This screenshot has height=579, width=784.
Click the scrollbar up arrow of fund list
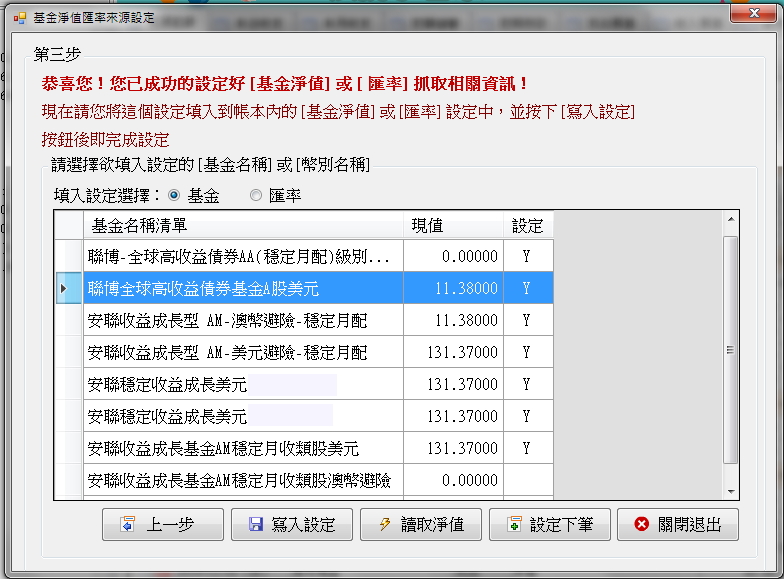click(x=730, y=220)
